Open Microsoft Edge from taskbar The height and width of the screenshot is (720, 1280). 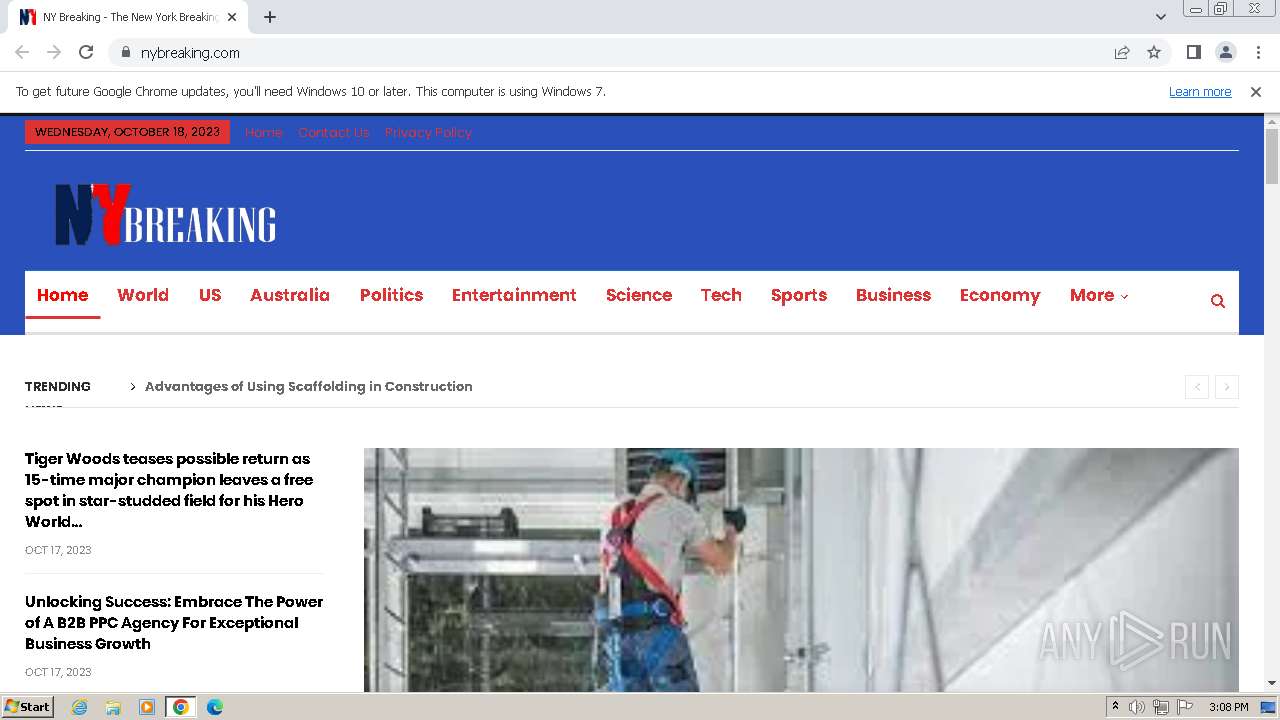pyautogui.click(x=215, y=707)
